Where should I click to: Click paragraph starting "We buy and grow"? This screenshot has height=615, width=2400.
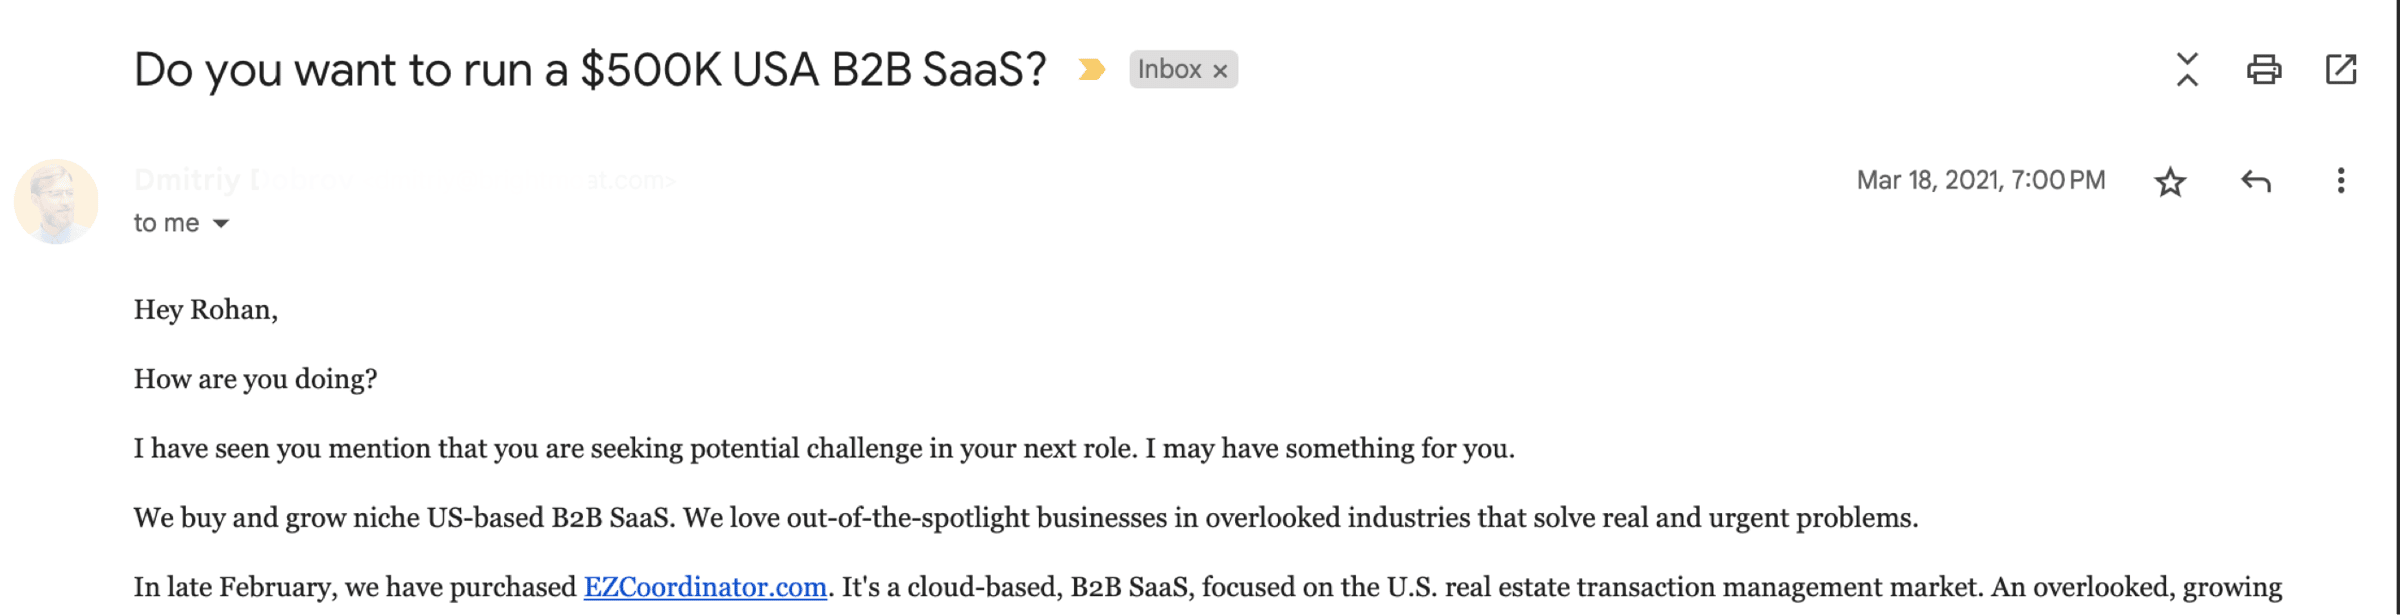tap(1025, 518)
